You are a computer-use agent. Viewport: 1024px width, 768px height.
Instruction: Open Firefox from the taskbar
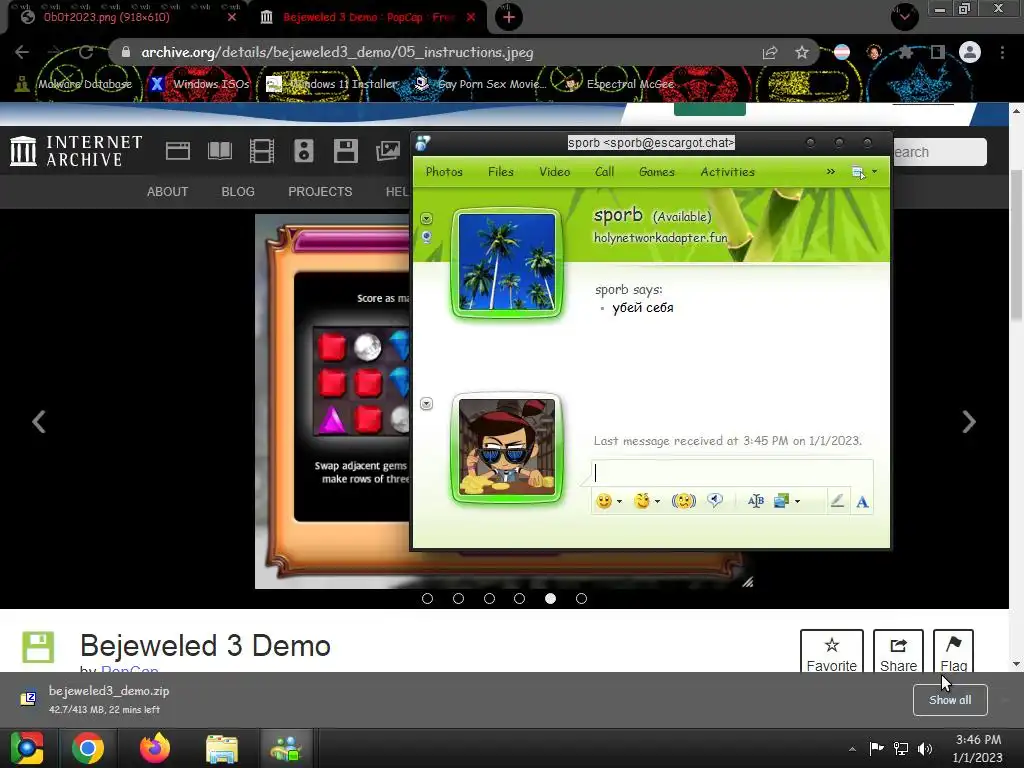[155, 748]
